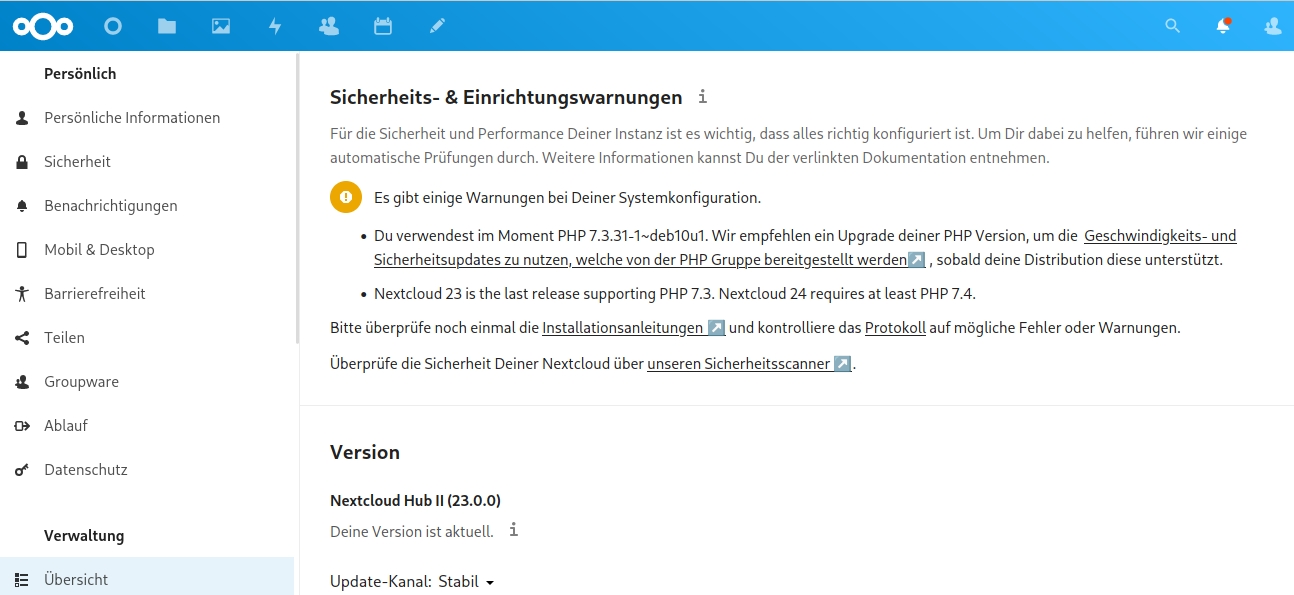Open the Activity lightning icon
The image size is (1294, 595).
[275, 26]
